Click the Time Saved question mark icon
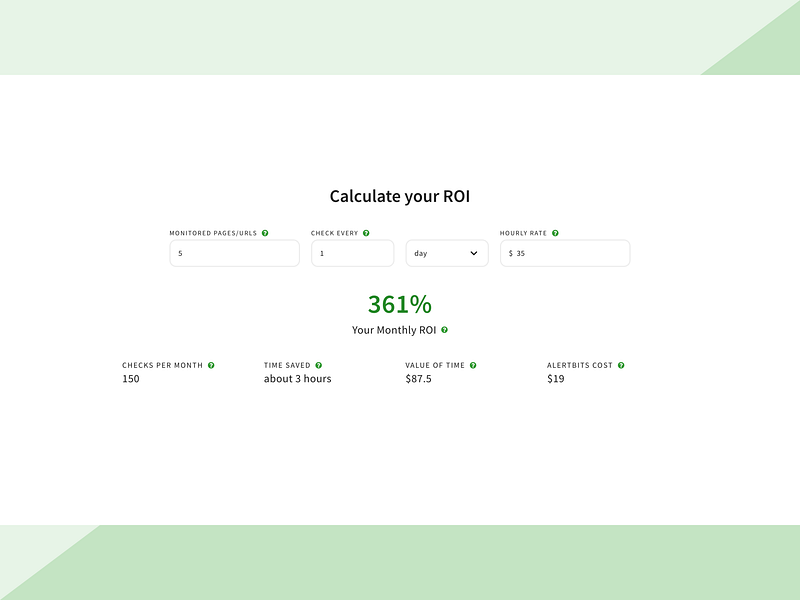 319,365
